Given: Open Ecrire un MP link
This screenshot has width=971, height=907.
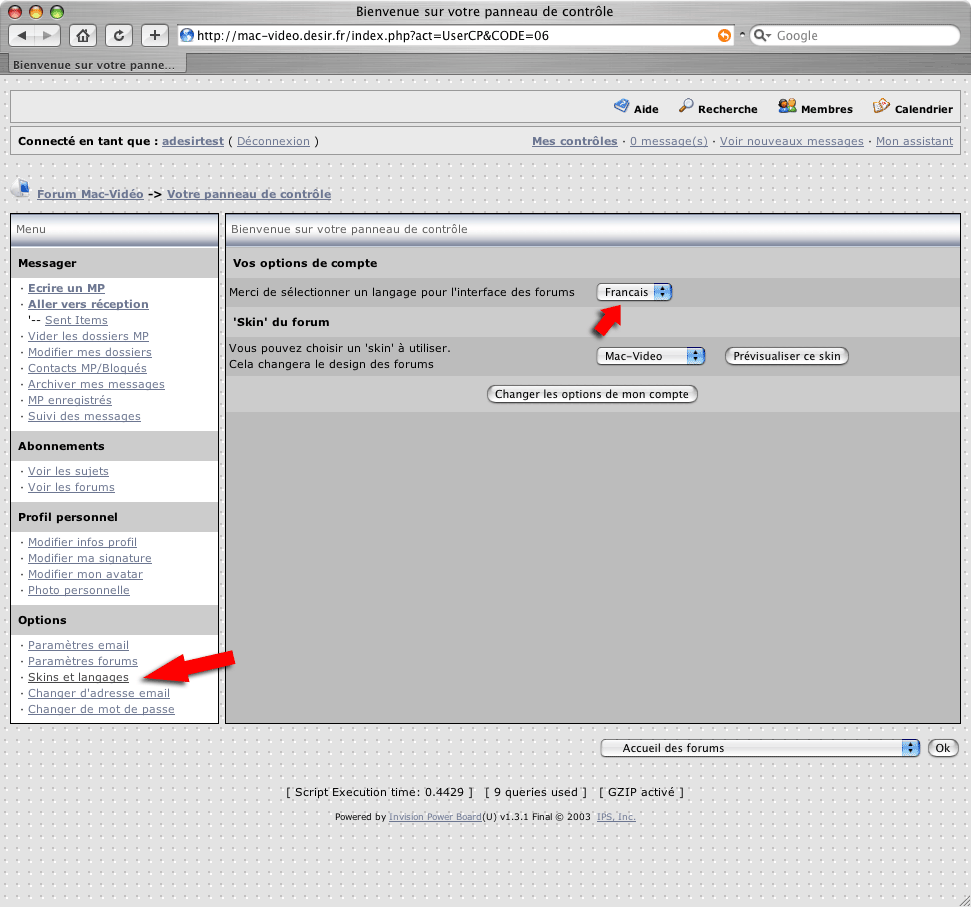Looking at the screenshot, I should point(66,288).
